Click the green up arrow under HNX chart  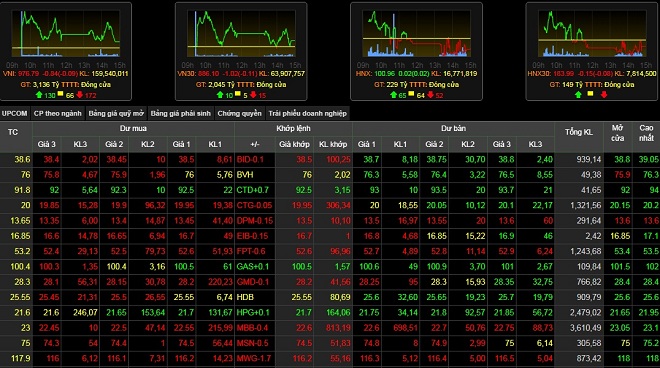pos(394,95)
